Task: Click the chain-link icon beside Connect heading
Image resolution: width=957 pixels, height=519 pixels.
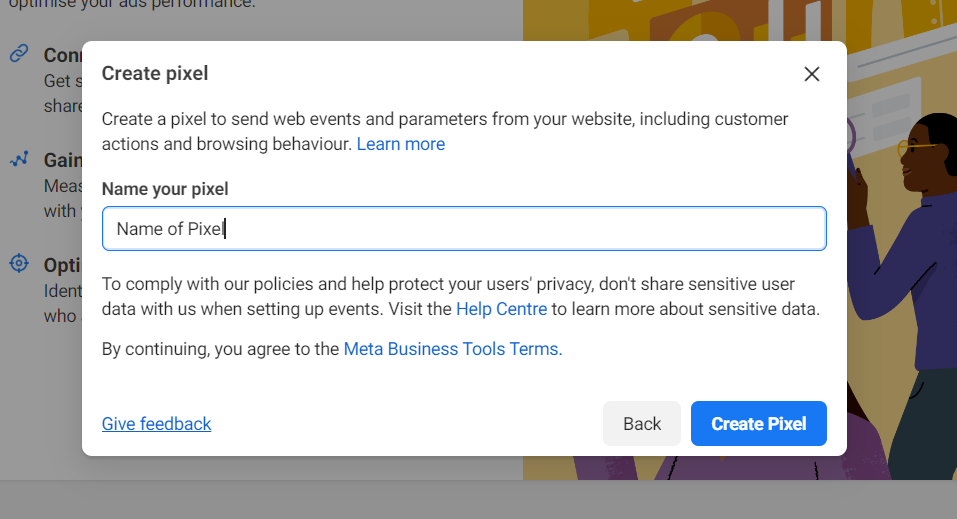Action: [x=19, y=54]
